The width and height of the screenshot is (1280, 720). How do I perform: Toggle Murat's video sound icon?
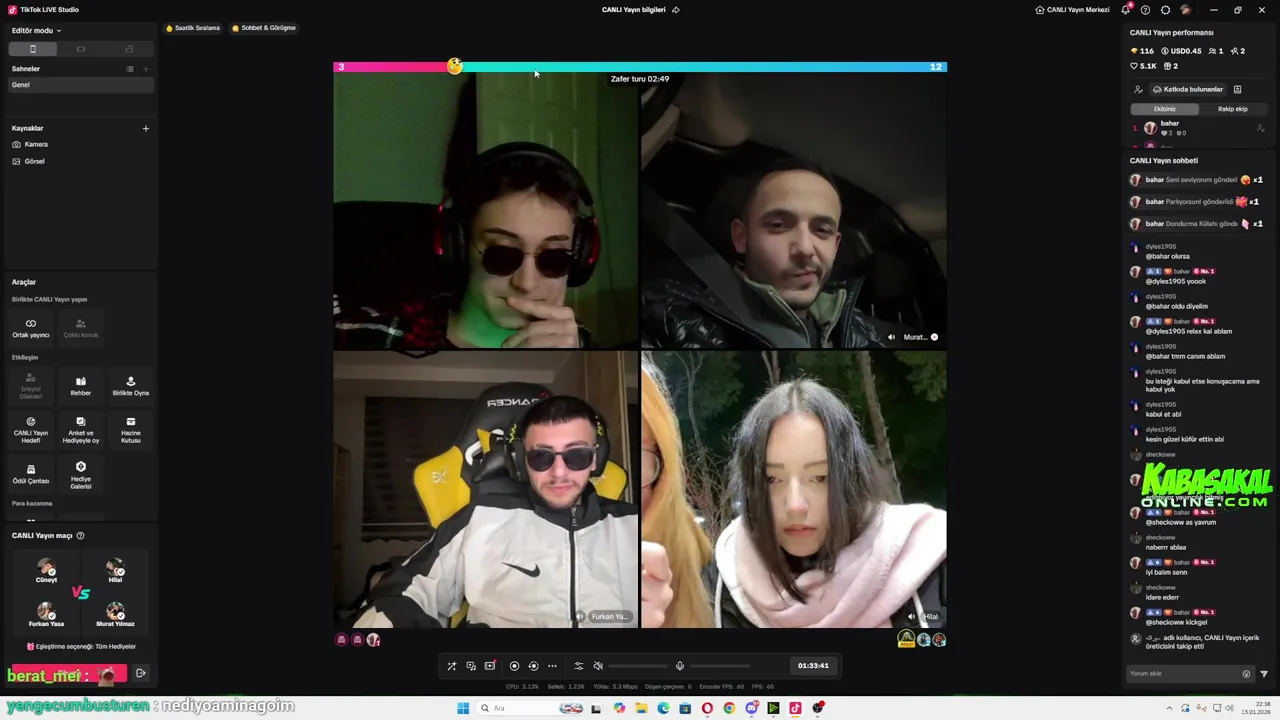pos(892,337)
